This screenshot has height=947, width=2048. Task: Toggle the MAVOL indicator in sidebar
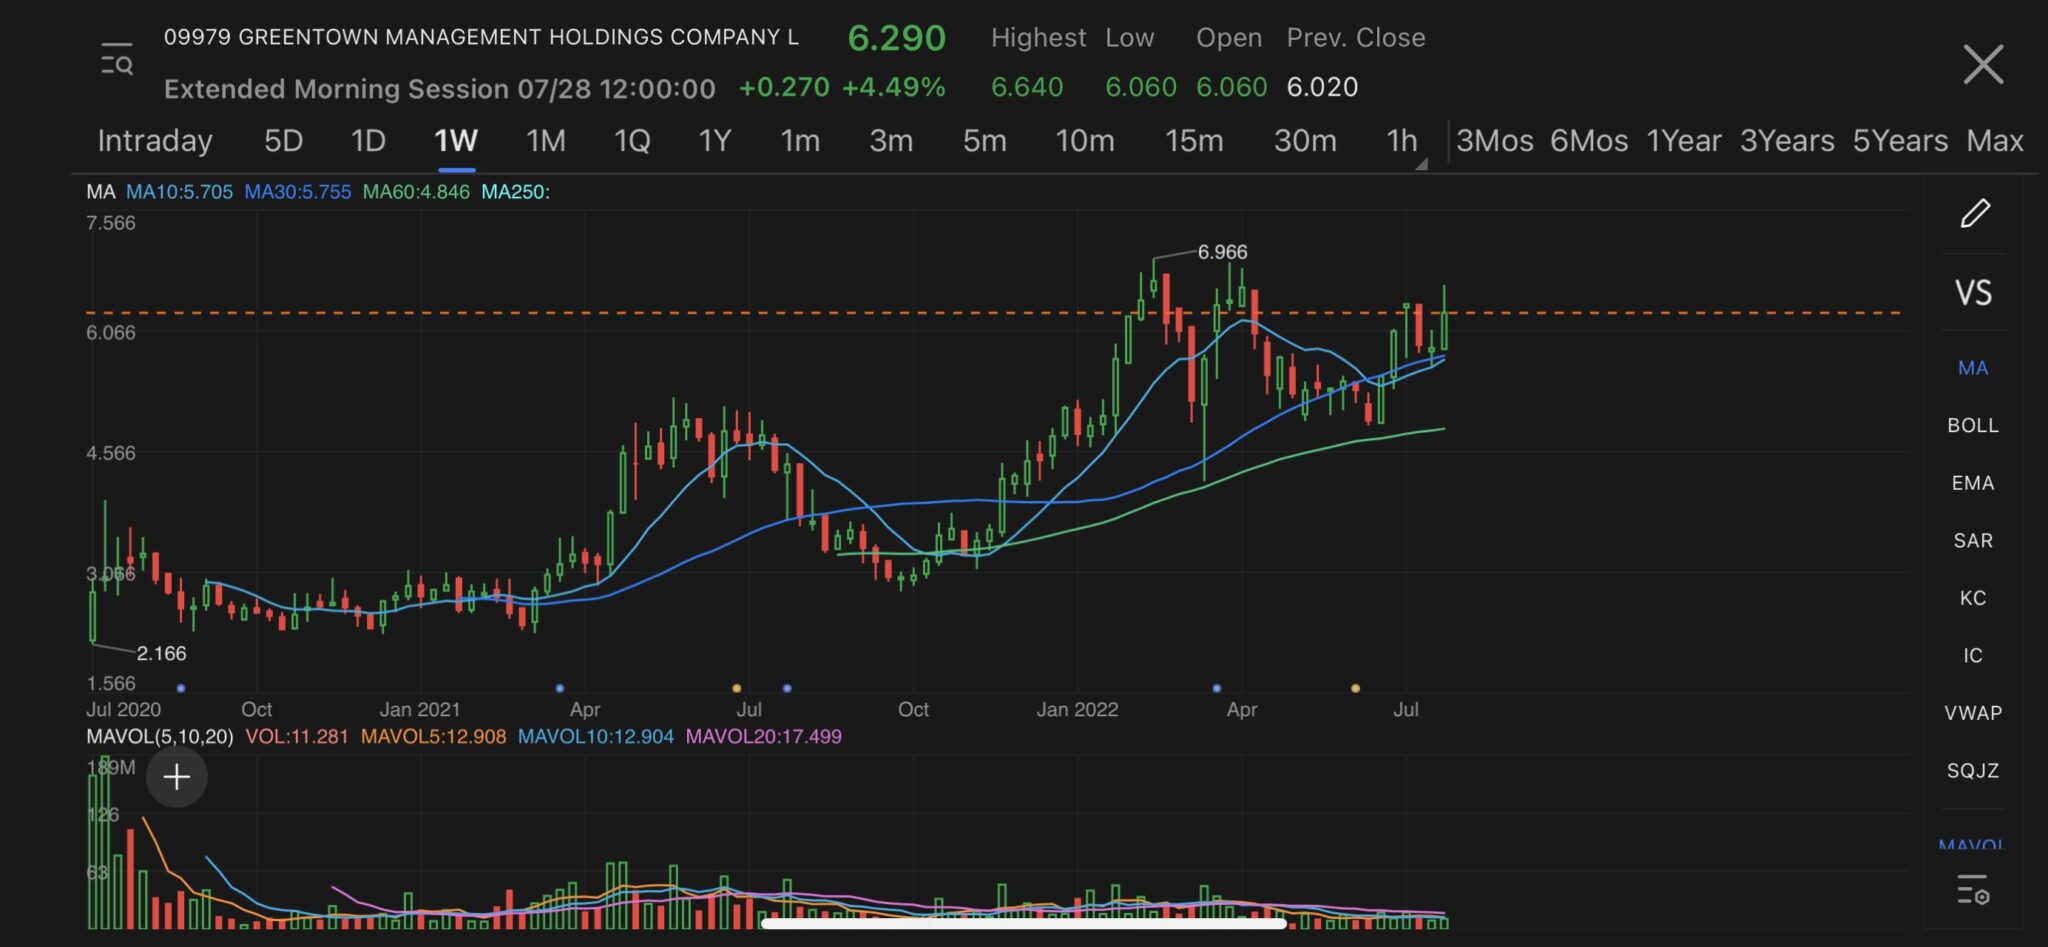click(x=1971, y=843)
